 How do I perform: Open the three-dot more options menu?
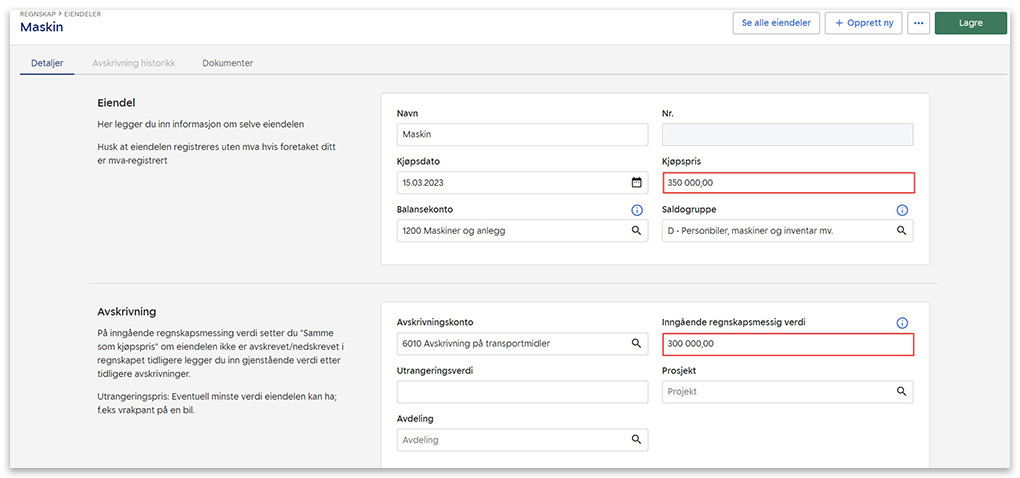[x=918, y=23]
